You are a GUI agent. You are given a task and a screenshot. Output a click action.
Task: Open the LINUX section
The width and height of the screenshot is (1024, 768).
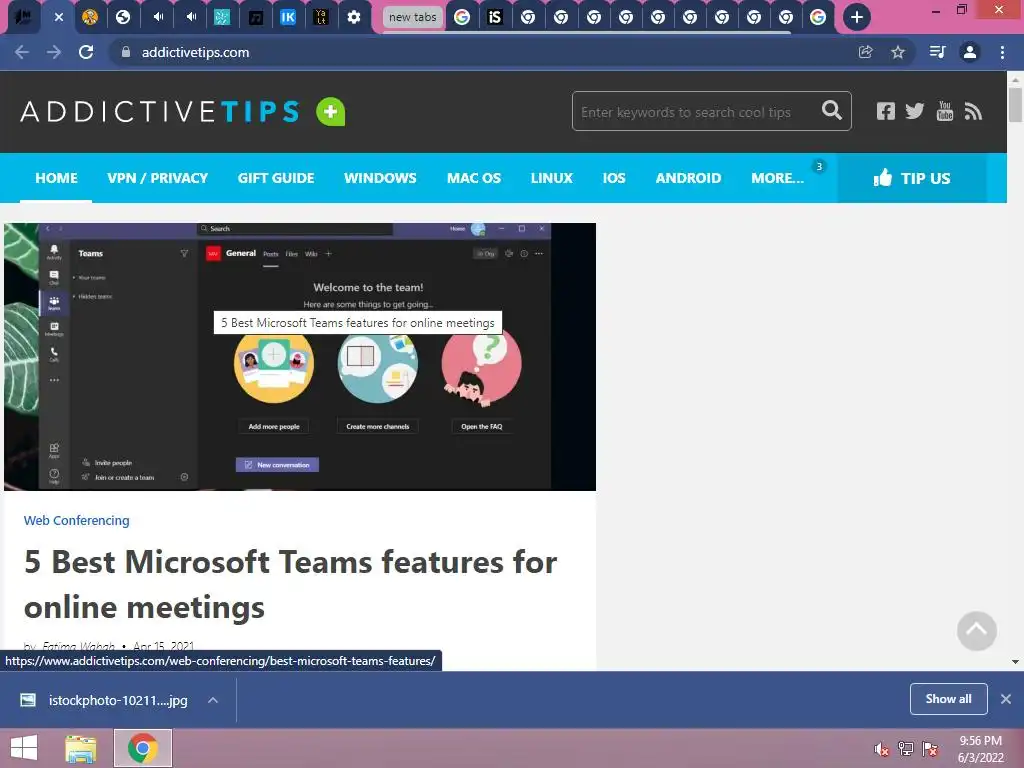551,178
